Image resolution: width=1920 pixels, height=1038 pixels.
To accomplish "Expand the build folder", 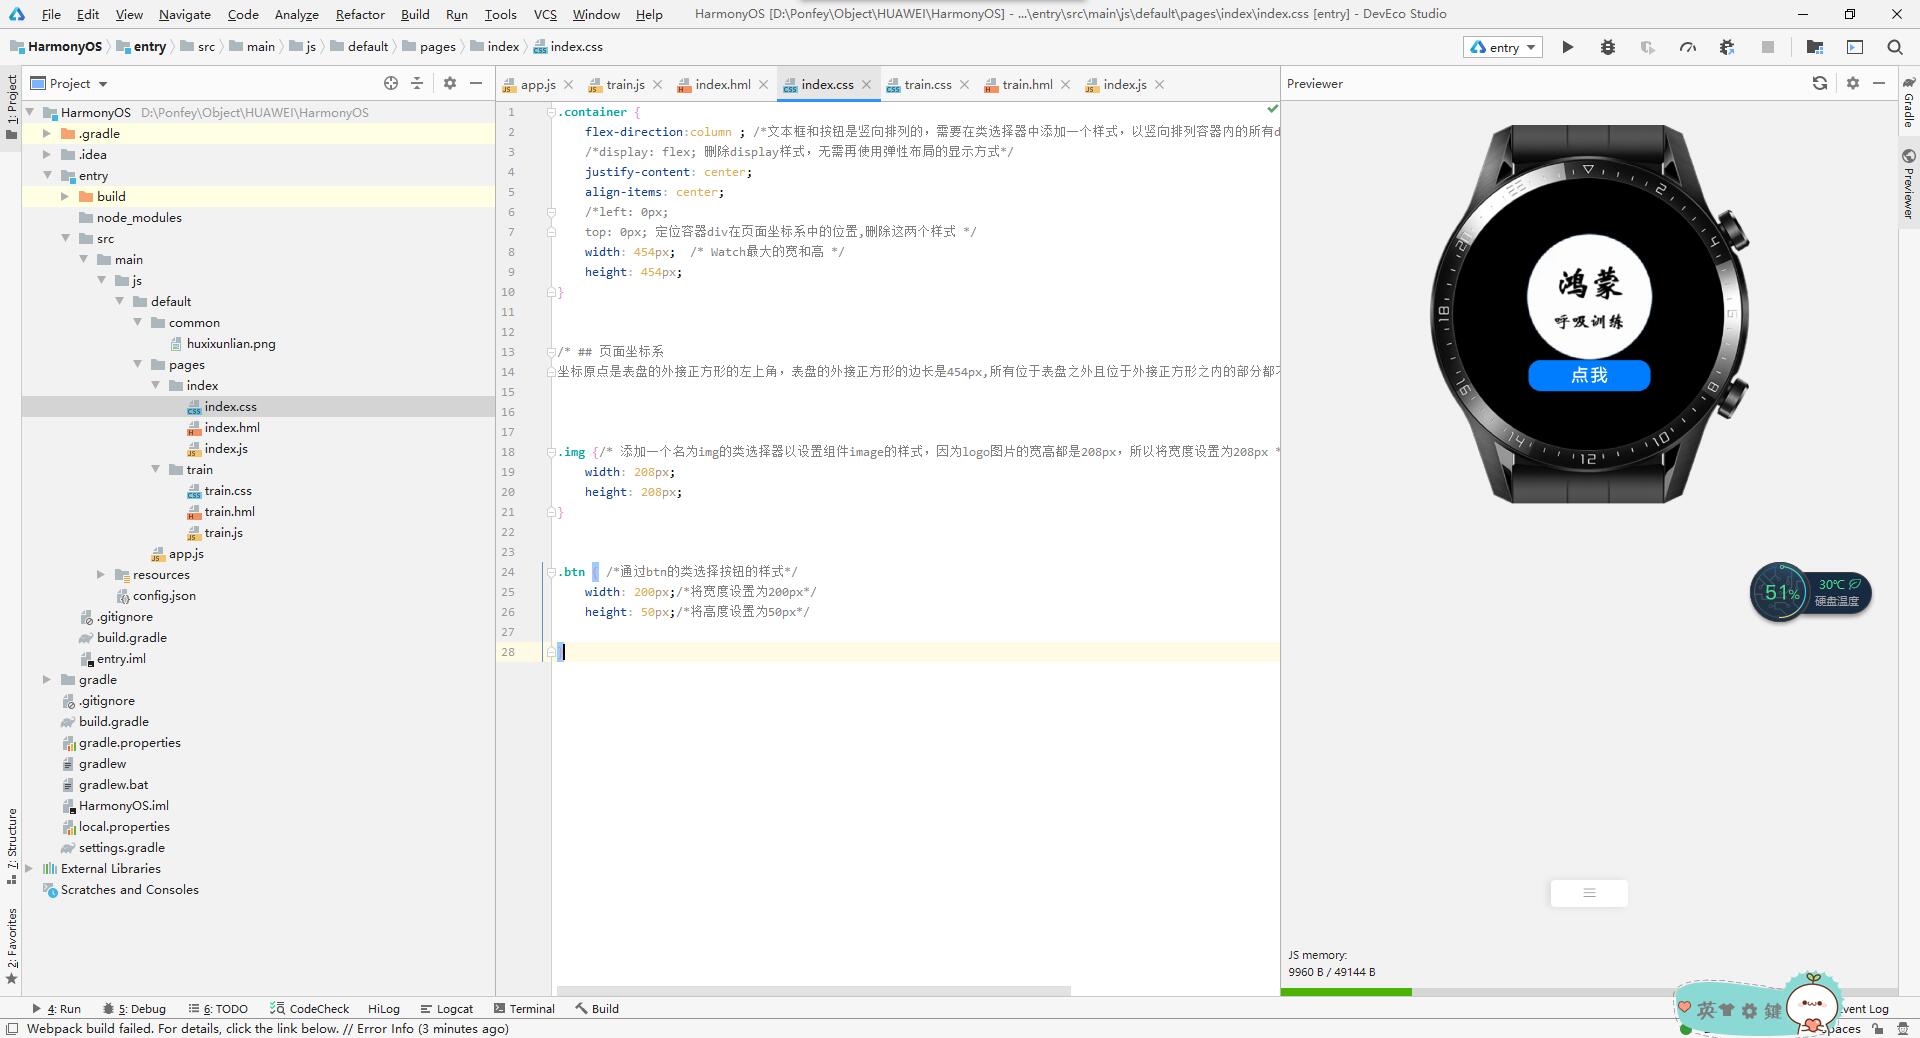I will [x=64, y=196].
